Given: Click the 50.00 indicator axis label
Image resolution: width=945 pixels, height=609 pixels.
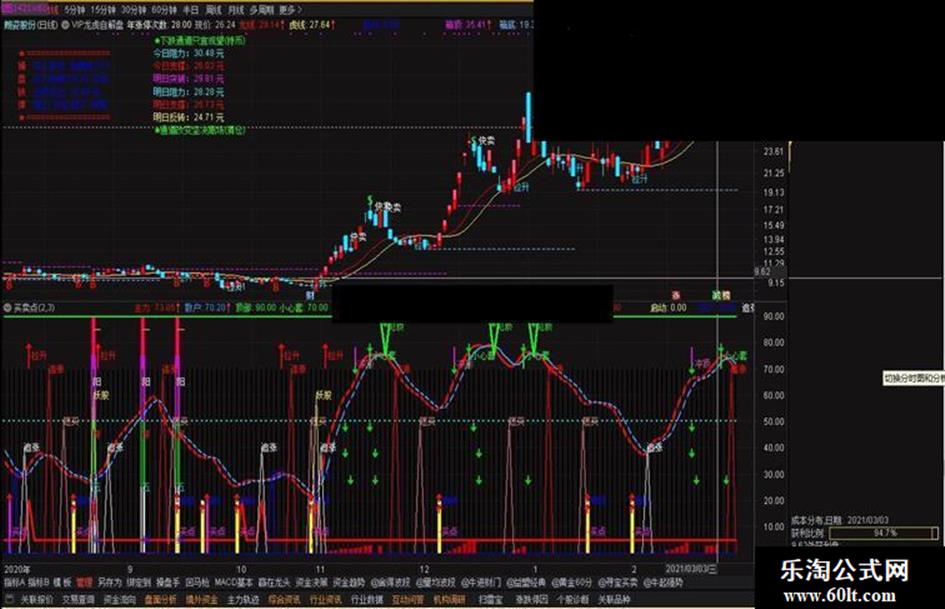Looking at the screenshot, I should (773, 421).
